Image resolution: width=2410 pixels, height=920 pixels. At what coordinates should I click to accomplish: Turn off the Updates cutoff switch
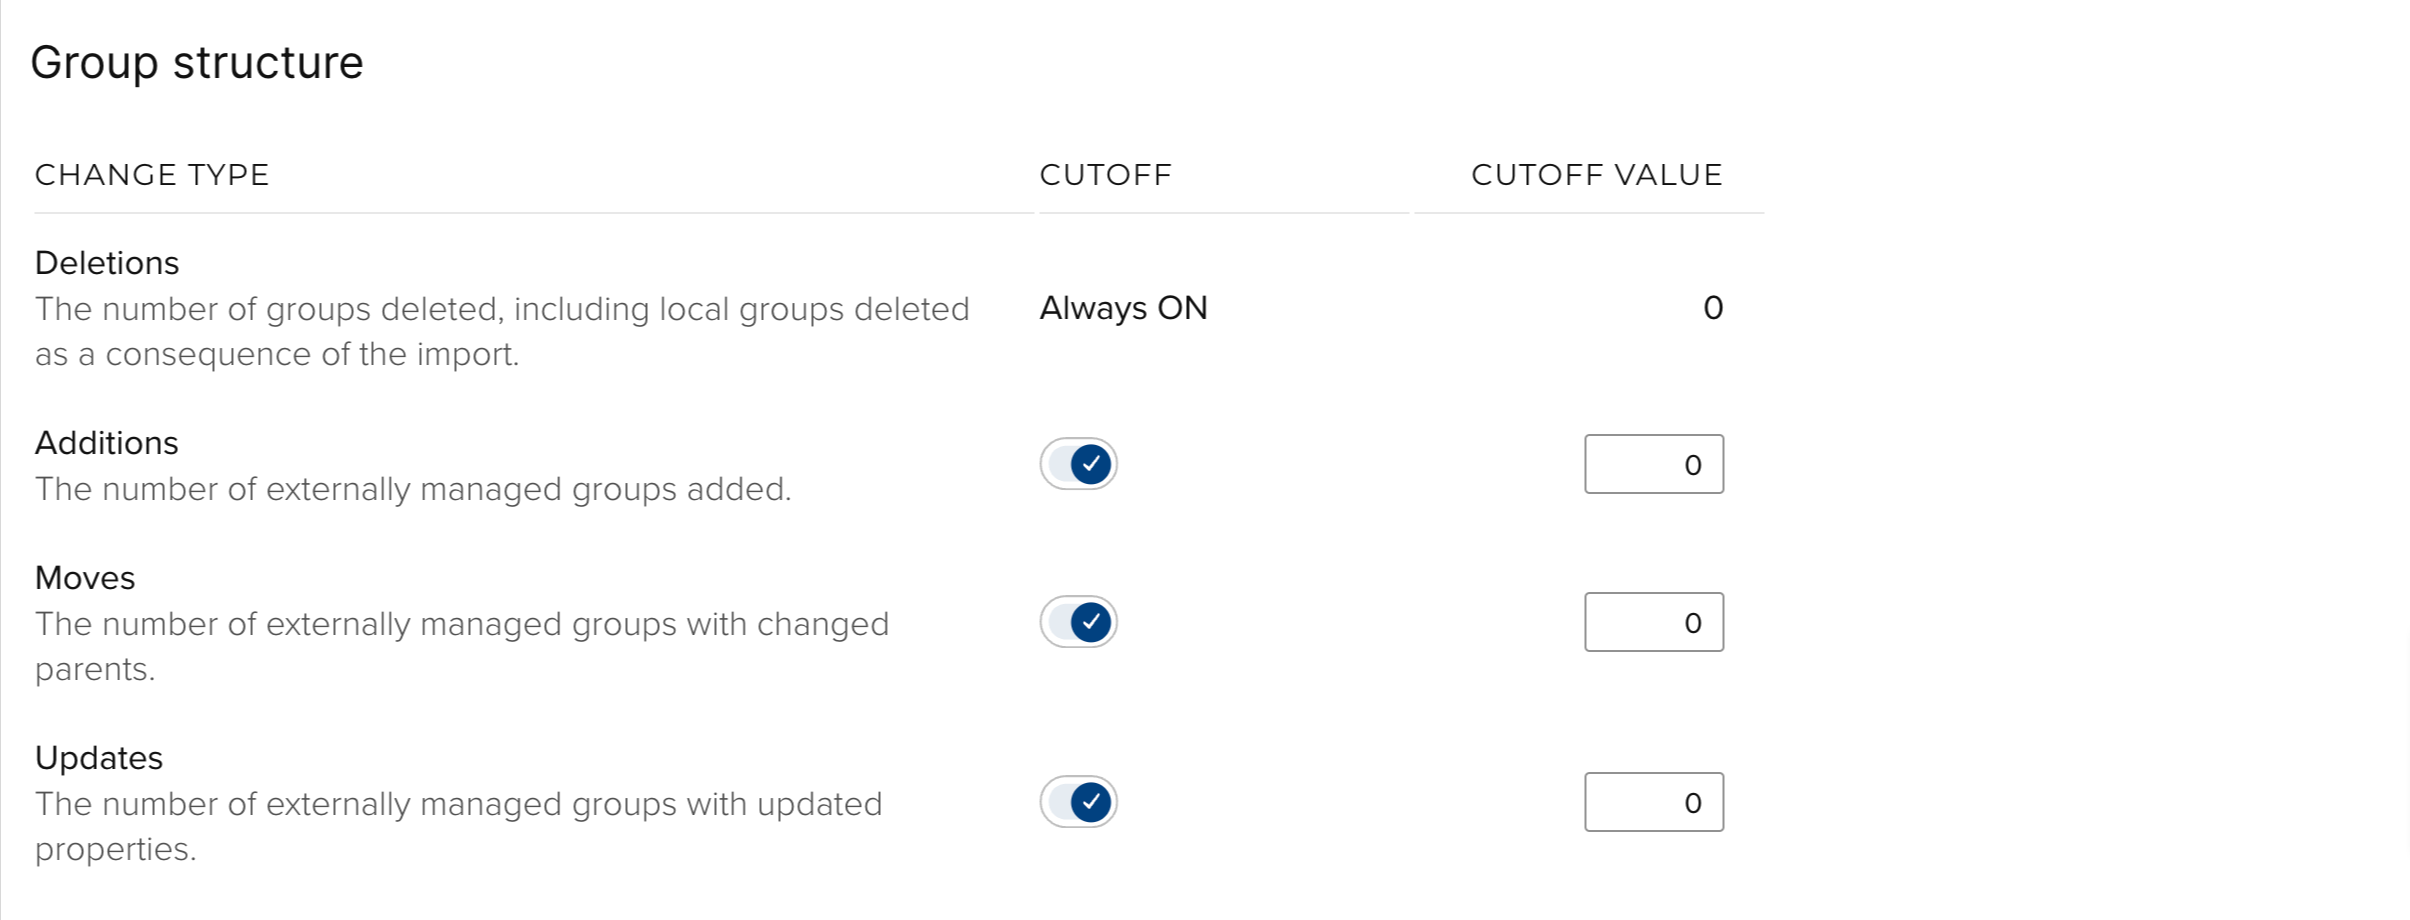tap(1078, 802)
